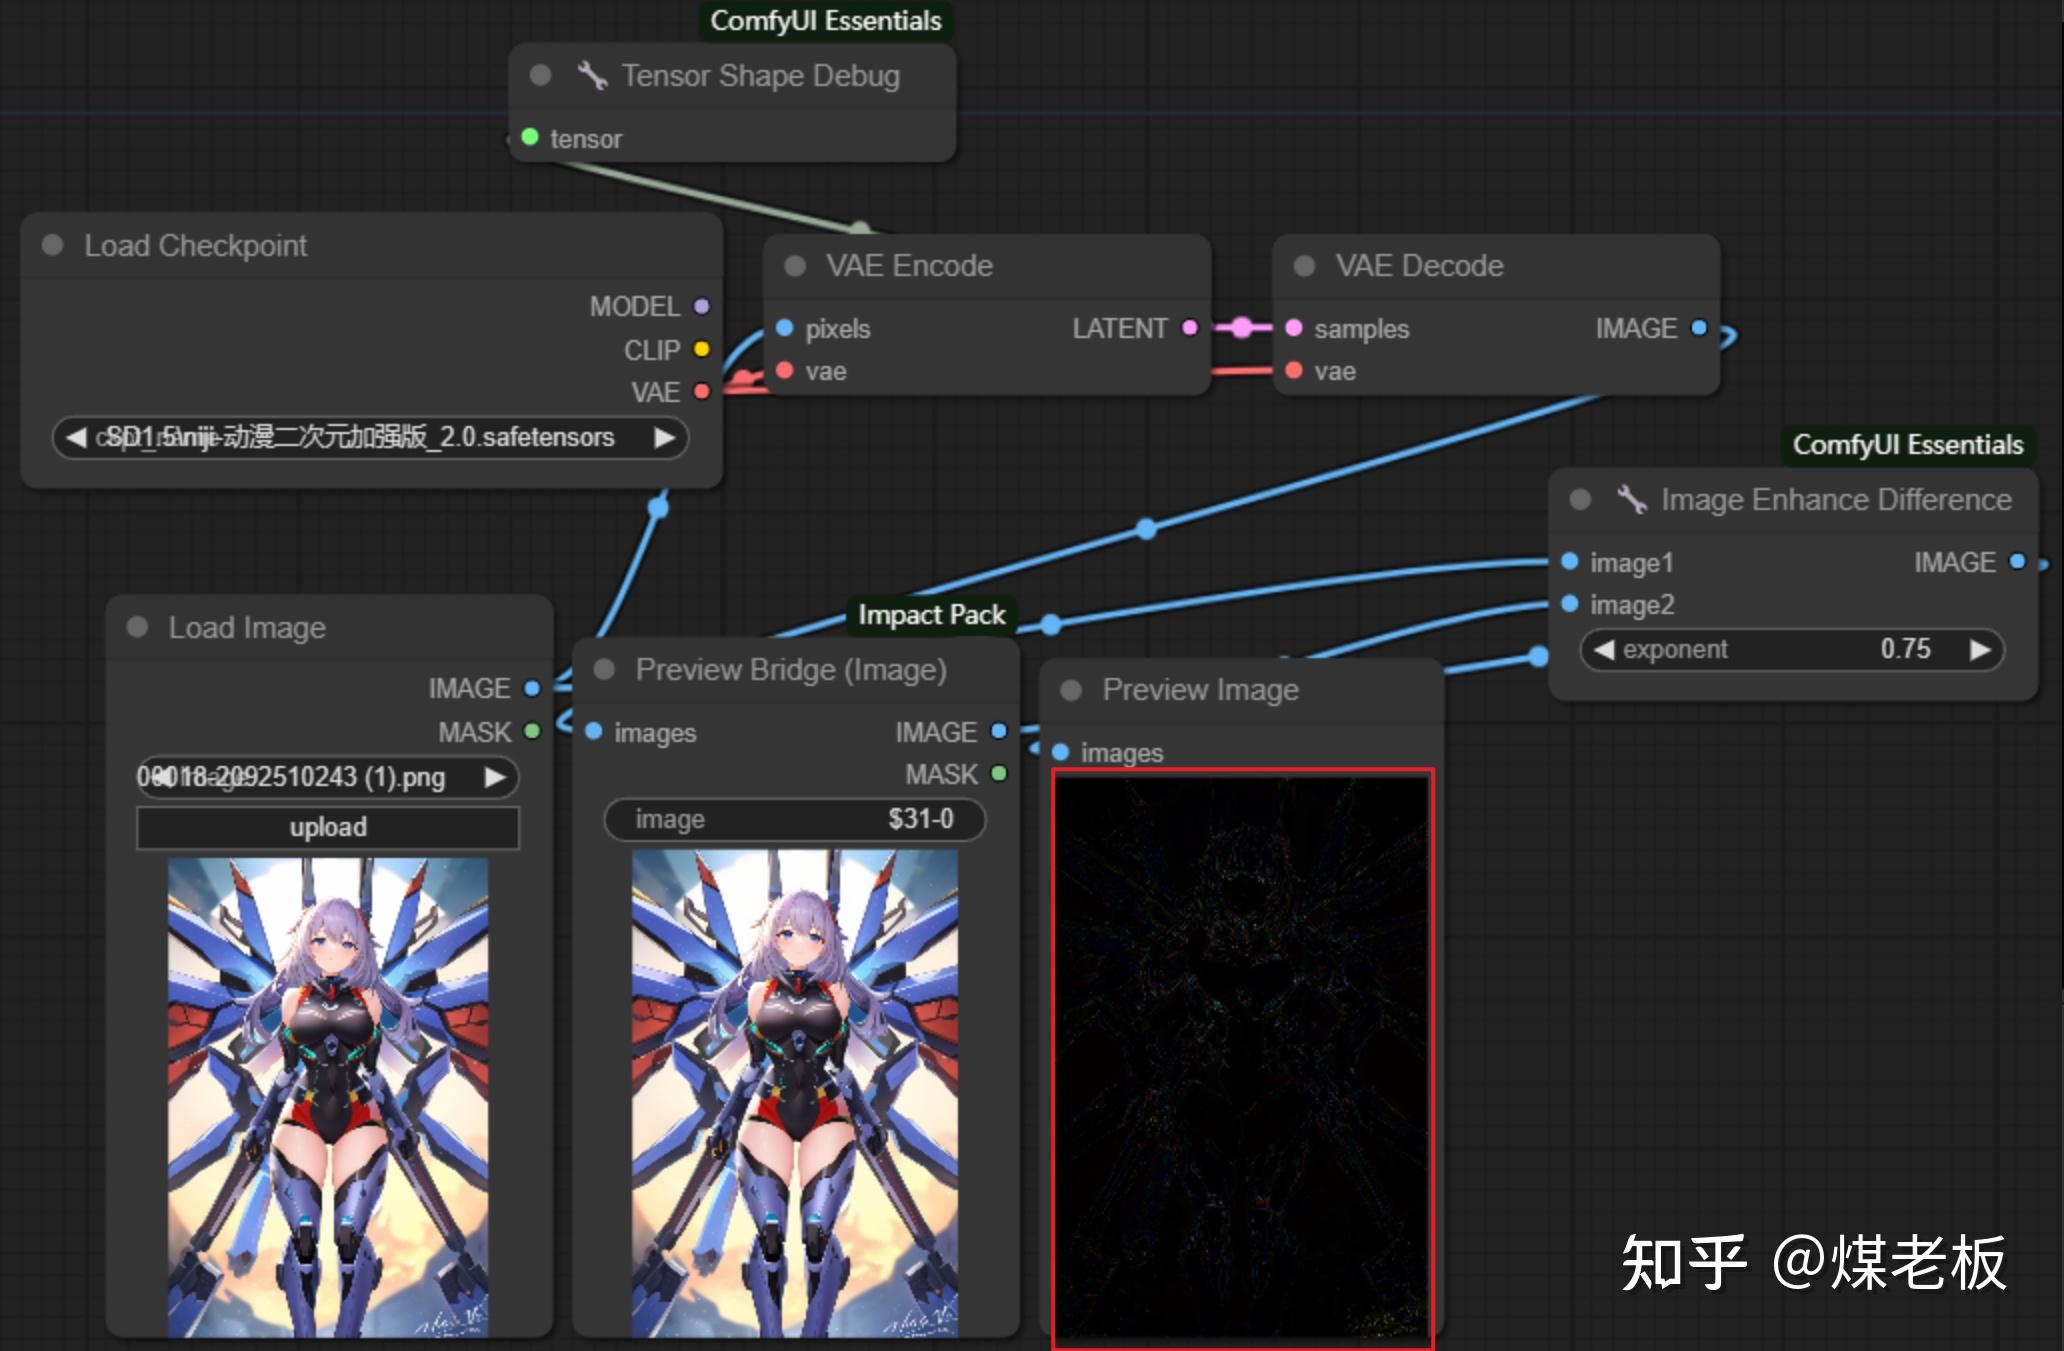This screenshot has height=1351, width=2064.
Task: Click the tensor green input socket
Action: pos(530,137)
